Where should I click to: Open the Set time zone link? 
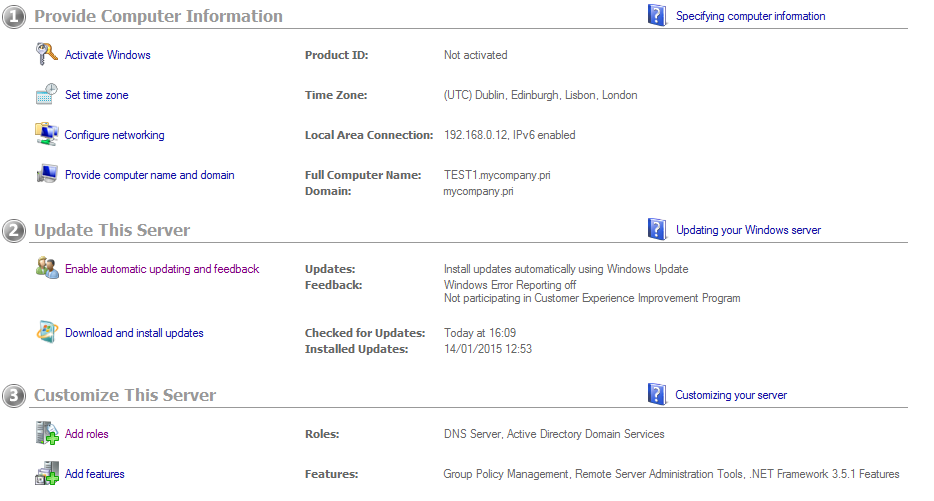point(96,95)
